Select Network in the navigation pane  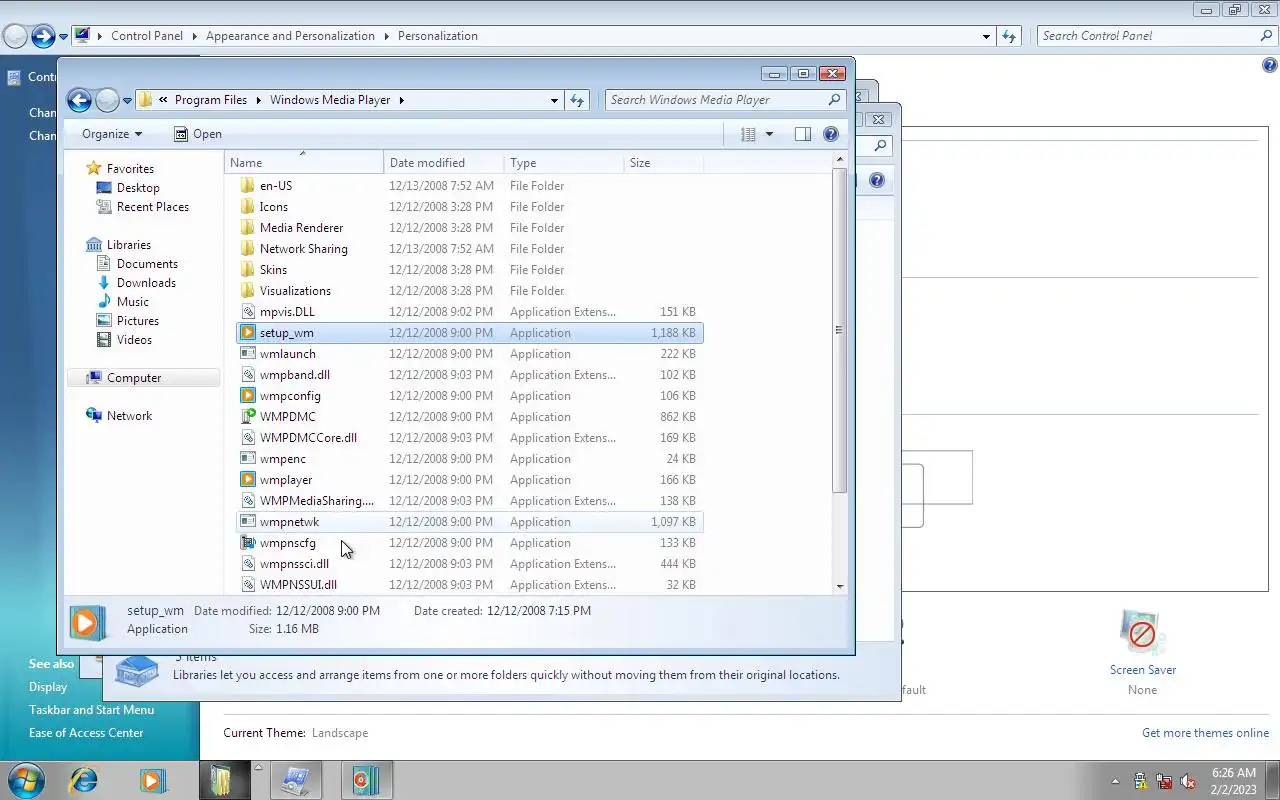click(x=129, y=416)
